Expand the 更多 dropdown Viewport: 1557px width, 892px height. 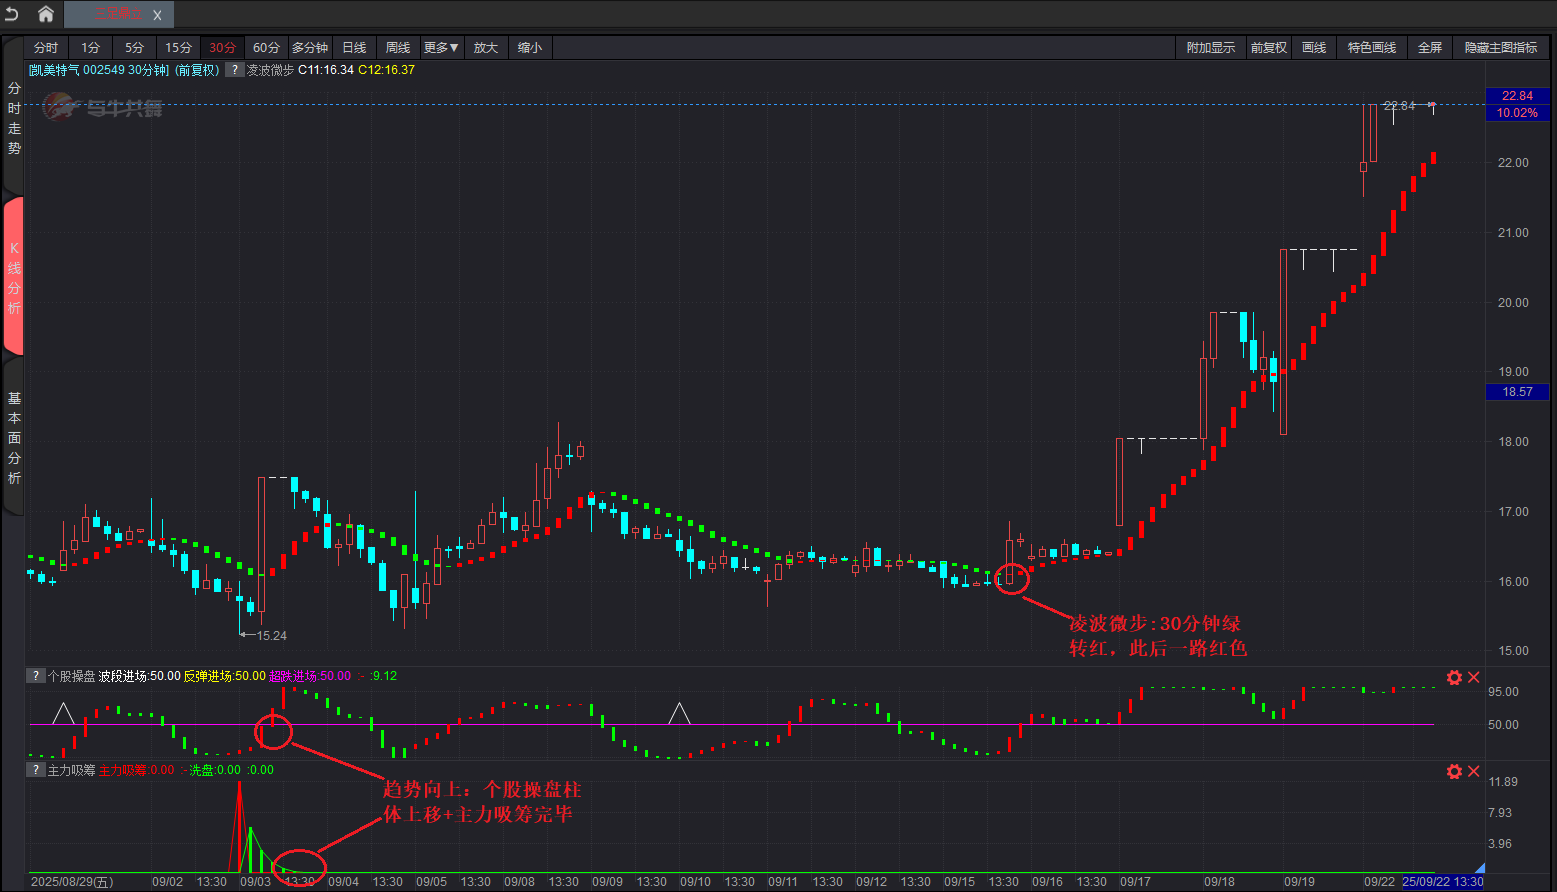[x=441, y=48]
